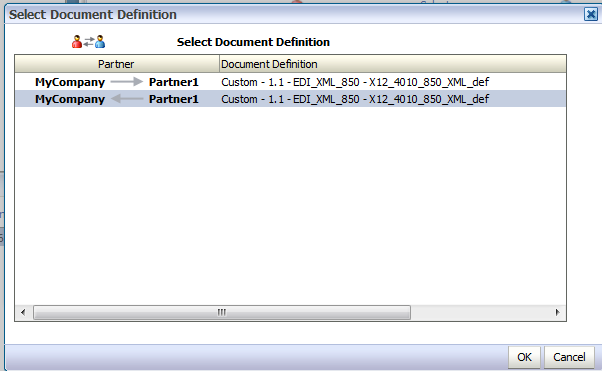Cancel the document definition dialog
The height and width of the screenshot is (371, 602).
pyautogui.click(x=569, y=357)
